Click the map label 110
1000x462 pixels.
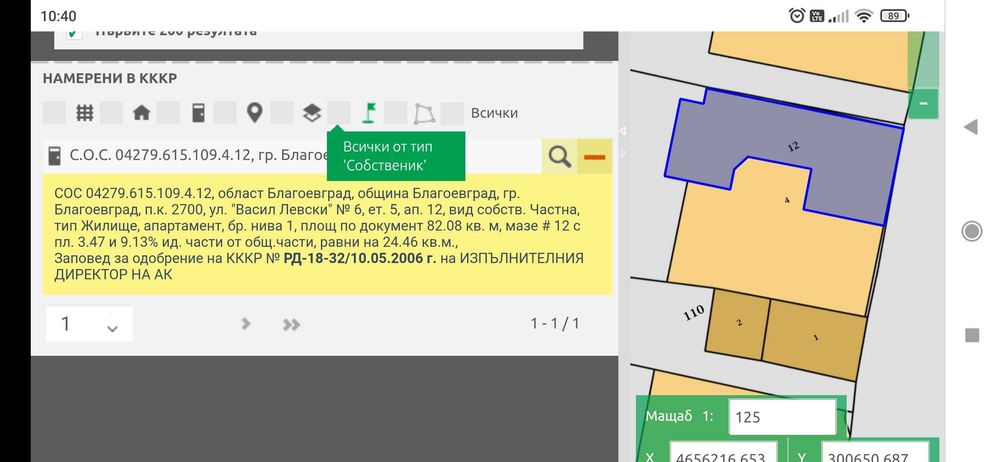693,313
